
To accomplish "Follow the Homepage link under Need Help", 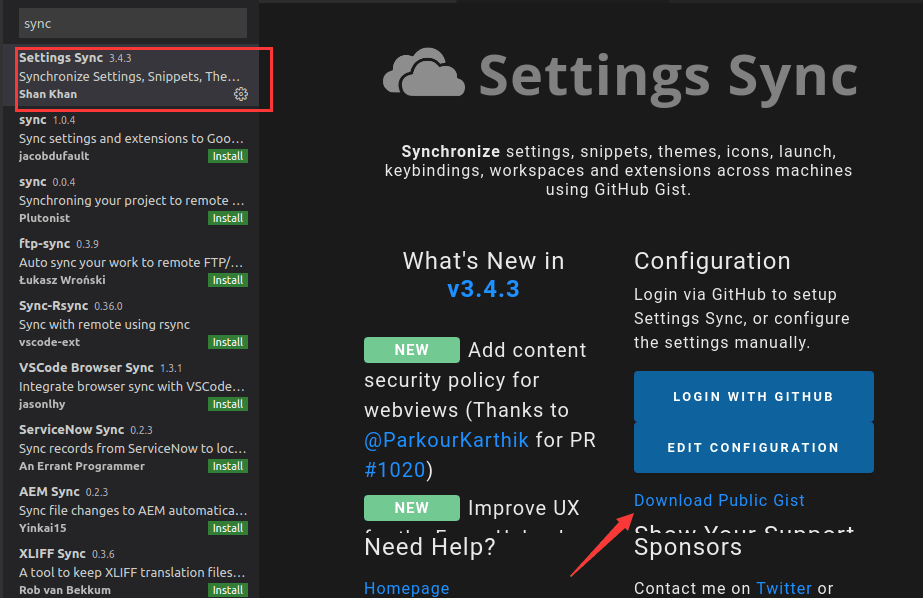I will pos(407,588).
